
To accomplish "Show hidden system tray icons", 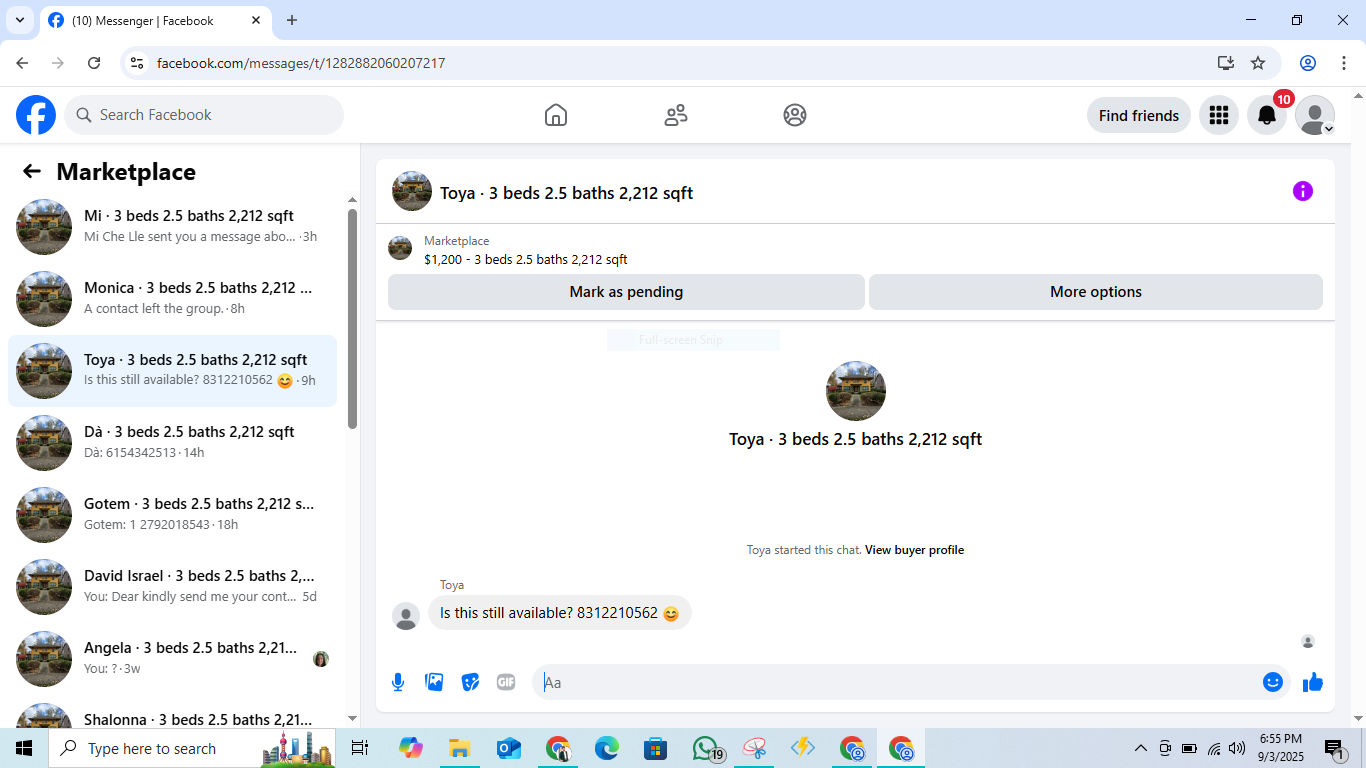I will point(1140,748).
